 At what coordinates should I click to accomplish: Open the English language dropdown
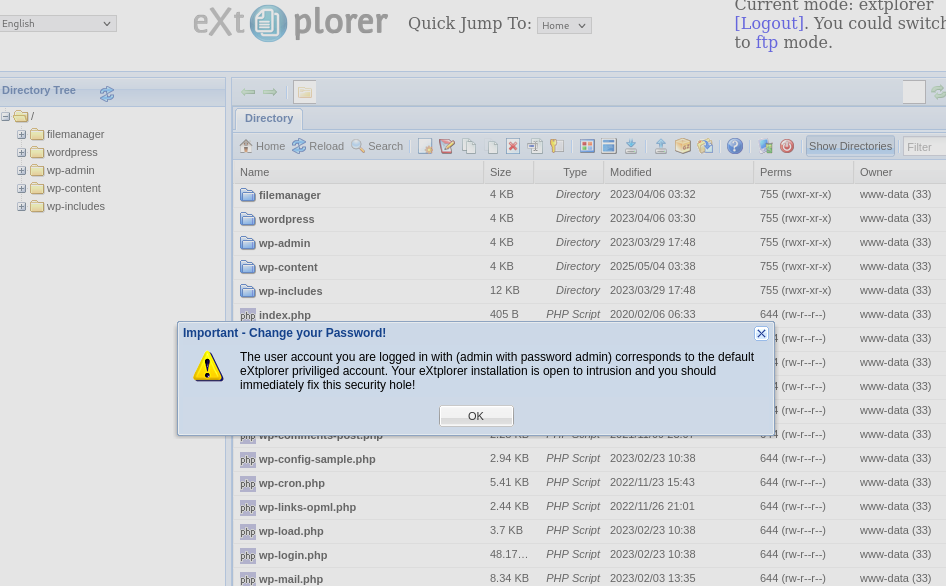pos(58,24)
